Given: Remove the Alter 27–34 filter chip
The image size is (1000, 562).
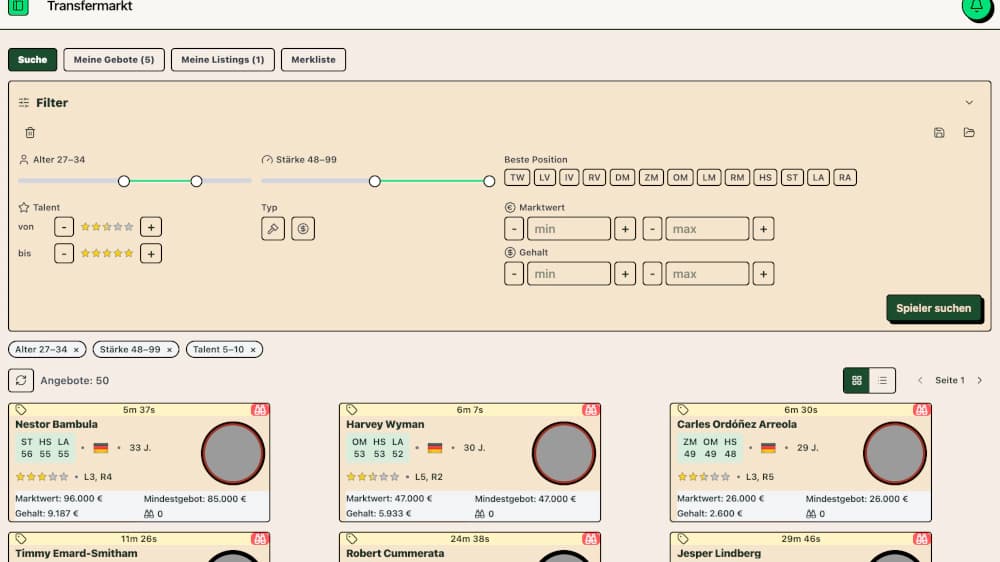Looking at the screenshot, I should point(77,350).
